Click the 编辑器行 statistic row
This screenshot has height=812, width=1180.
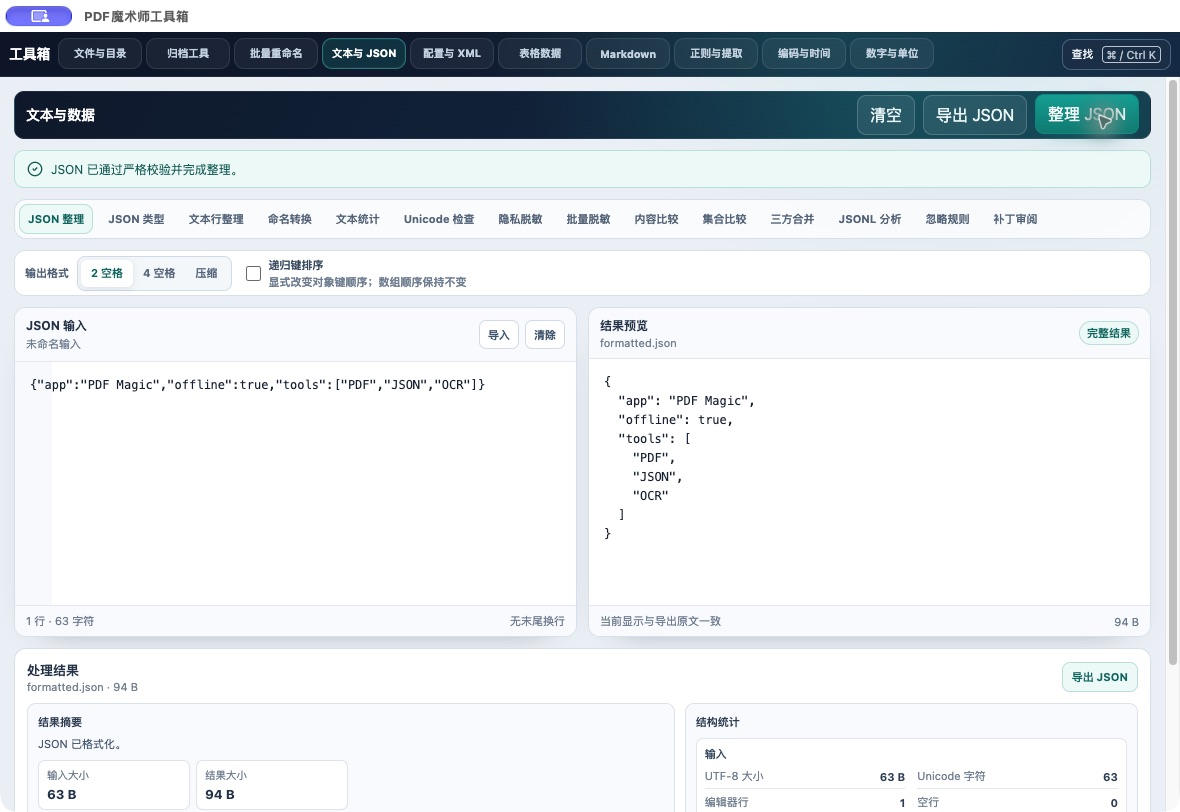pyautogui.click(x=804, y=802)
